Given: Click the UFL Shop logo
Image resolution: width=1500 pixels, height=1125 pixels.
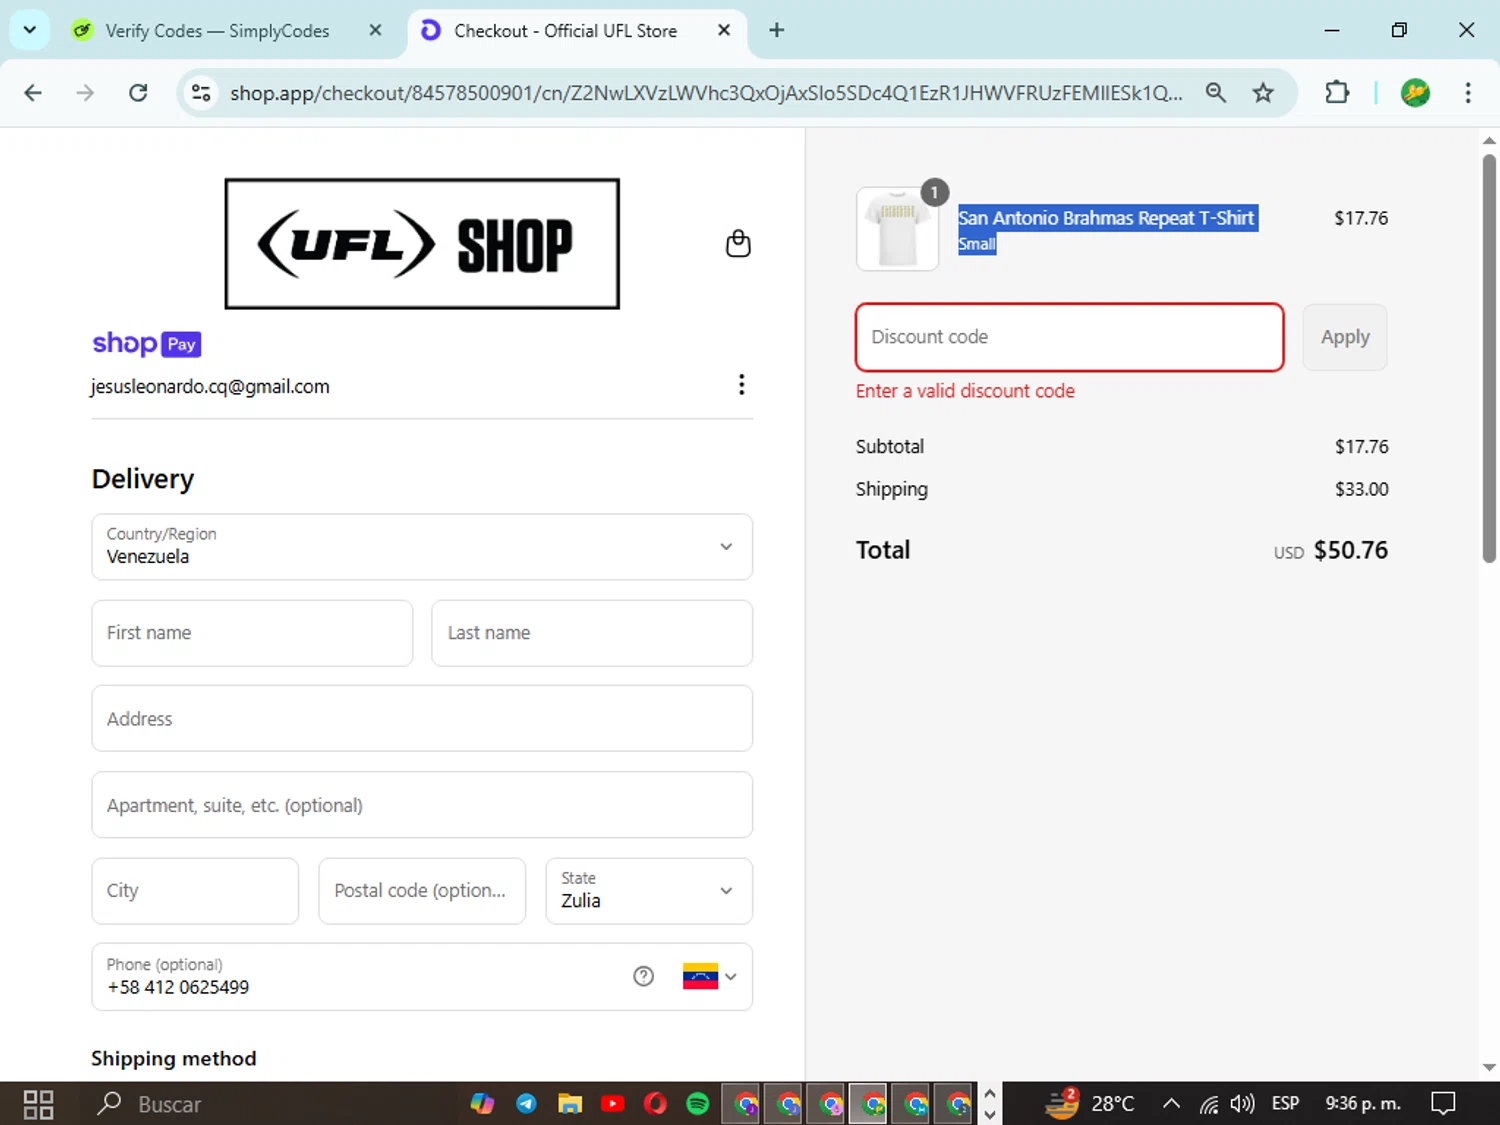Looking at the screenshot, I should pyautogui.click(x=422, y=243).
